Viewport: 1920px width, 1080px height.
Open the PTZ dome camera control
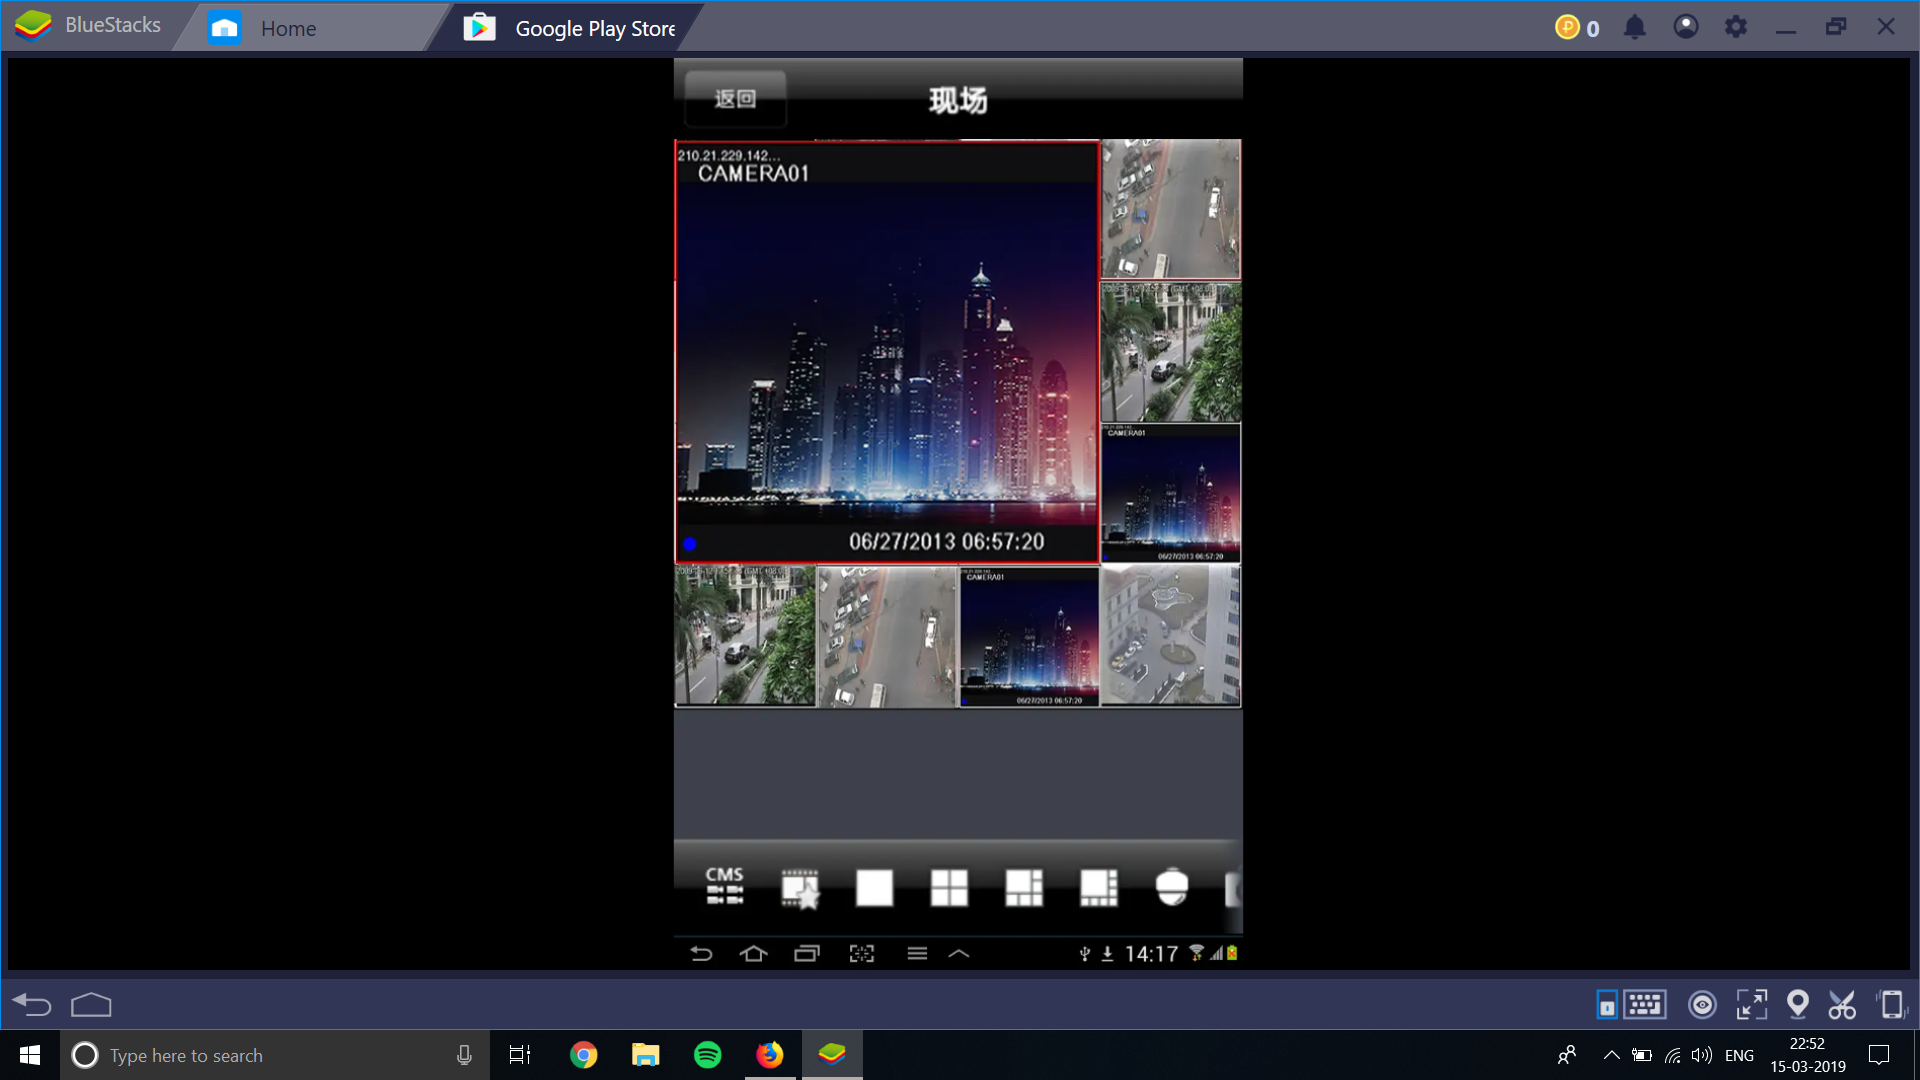(1172, 888)
